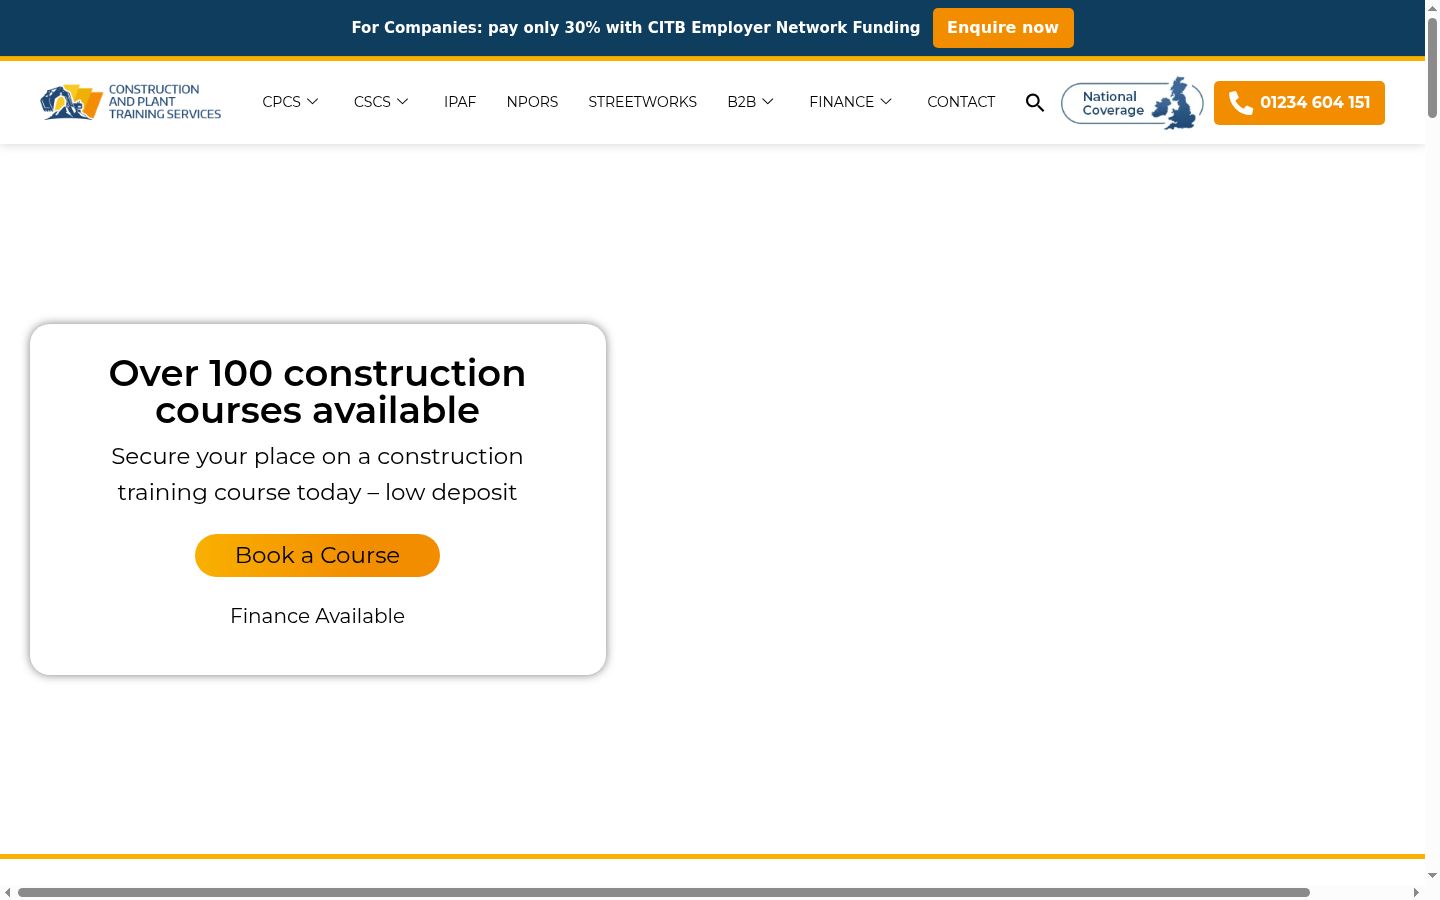Click the CITB Employer Network Funding banner text
This screenshot has height=900, width=1440.
click(636, 28)
